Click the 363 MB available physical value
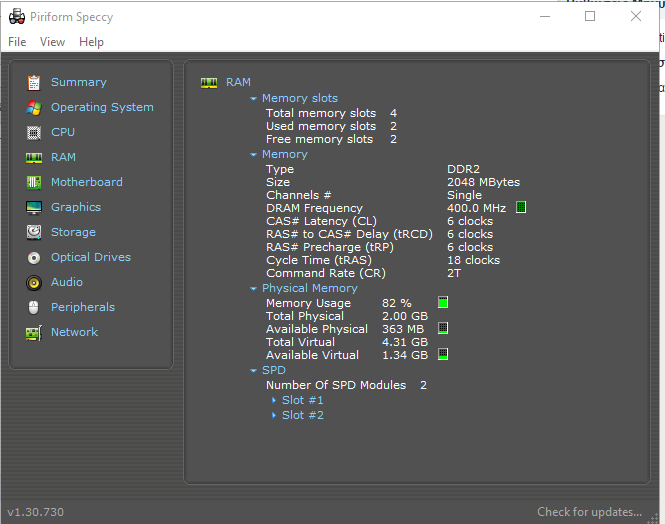Image resolution: width=665 pixels, height=524 pixels. [402, 329]
